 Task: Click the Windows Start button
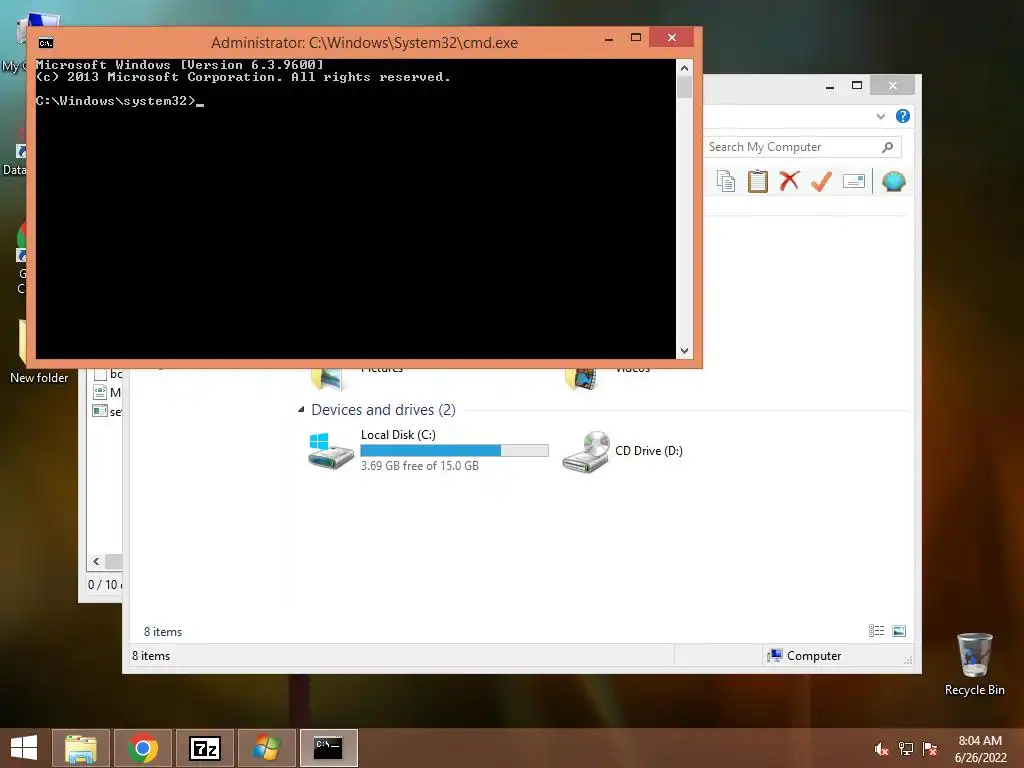24,748
